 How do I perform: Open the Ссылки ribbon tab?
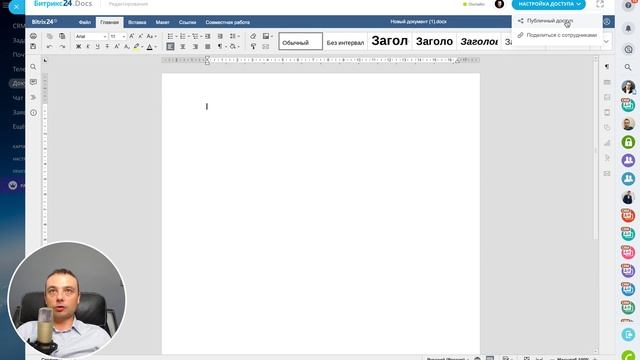click(x=187, y=22)
